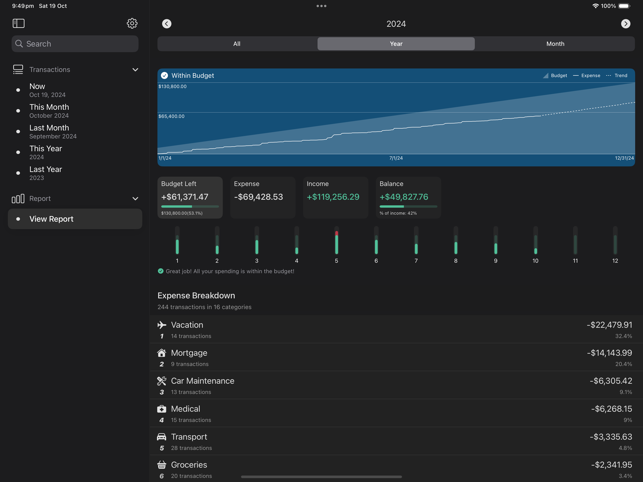Focus the Search input field

[75, 43]
